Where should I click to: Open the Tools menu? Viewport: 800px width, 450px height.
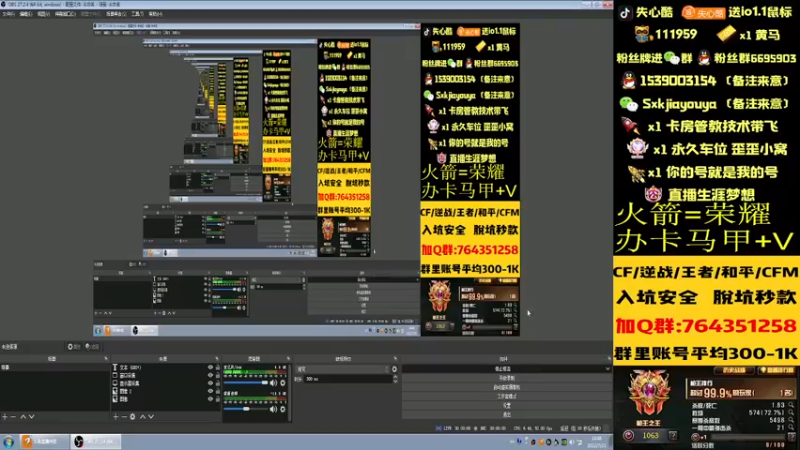[x=137, y=14]
